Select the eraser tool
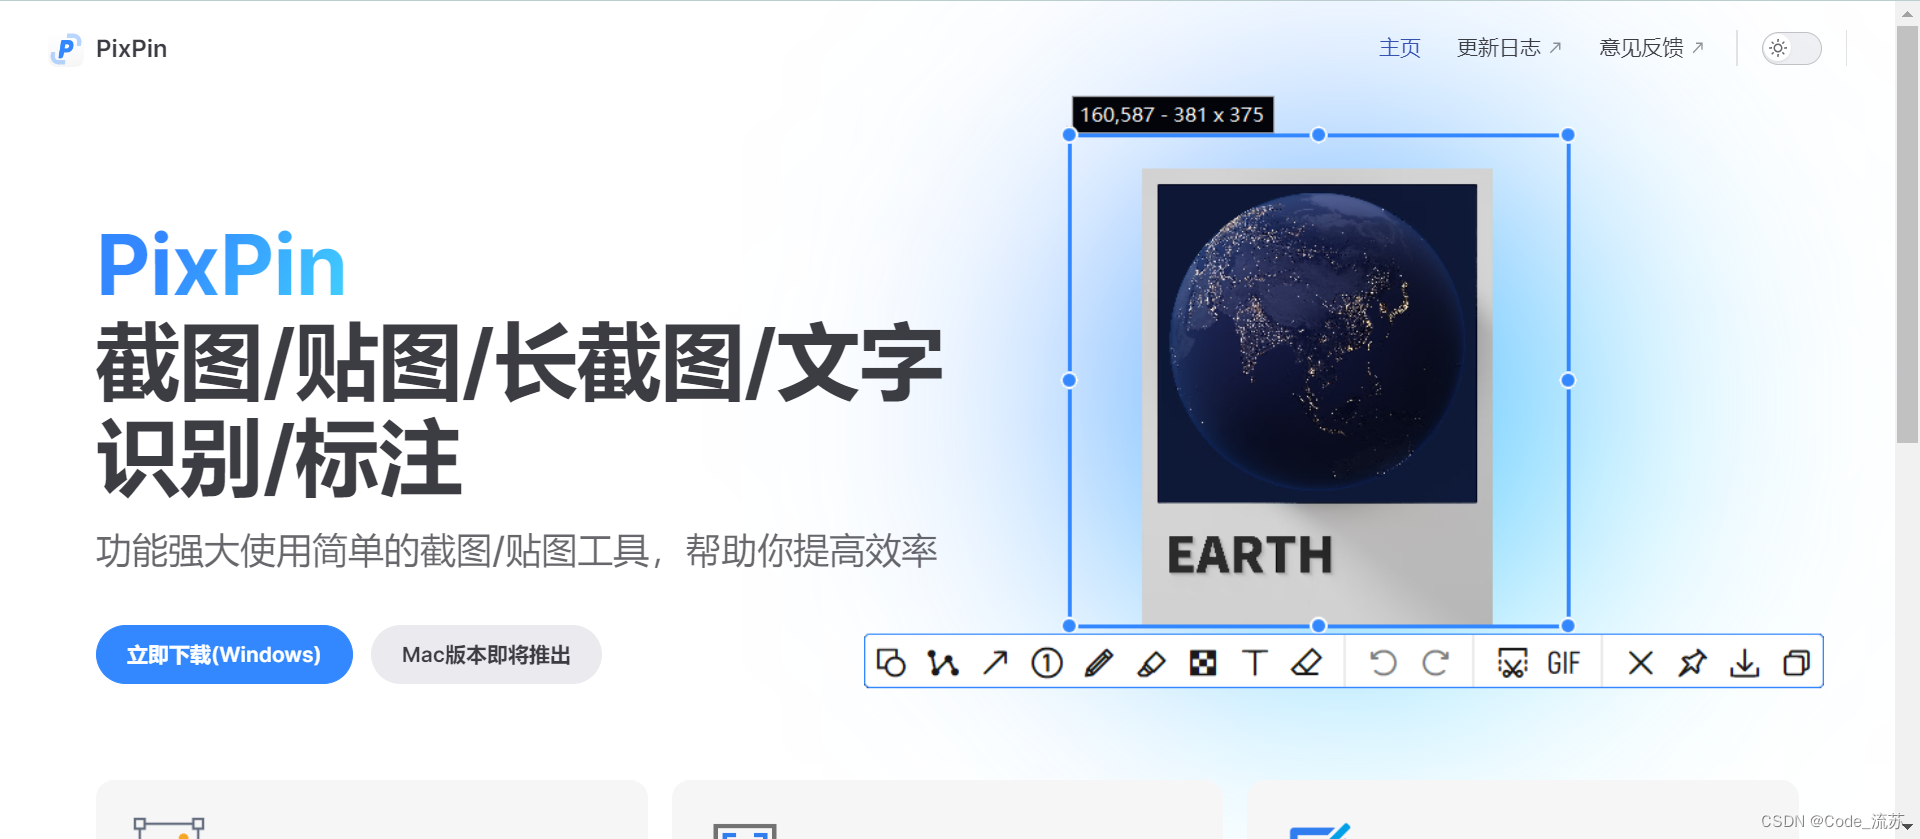Screen dimensions: 1920x839 pos(1306,662)
